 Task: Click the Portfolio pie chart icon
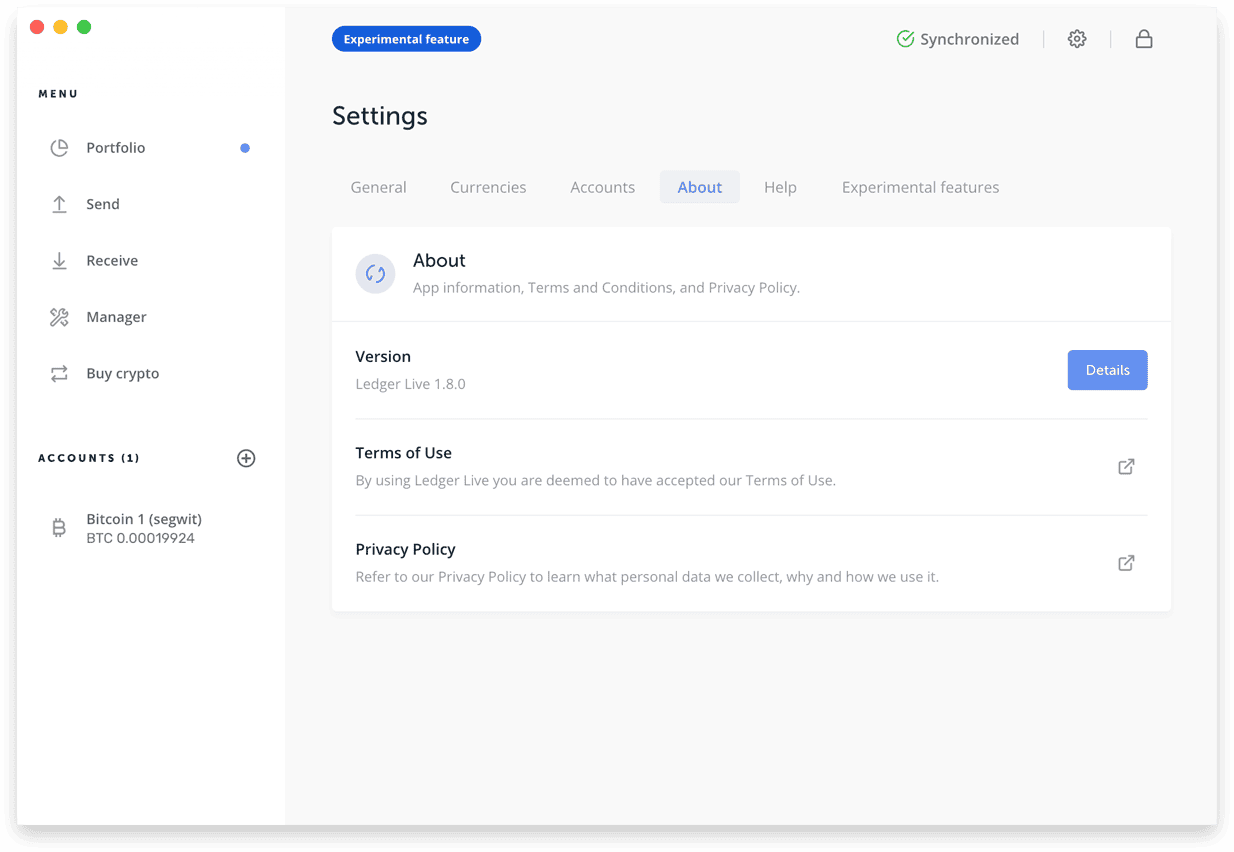pos(59,148)
